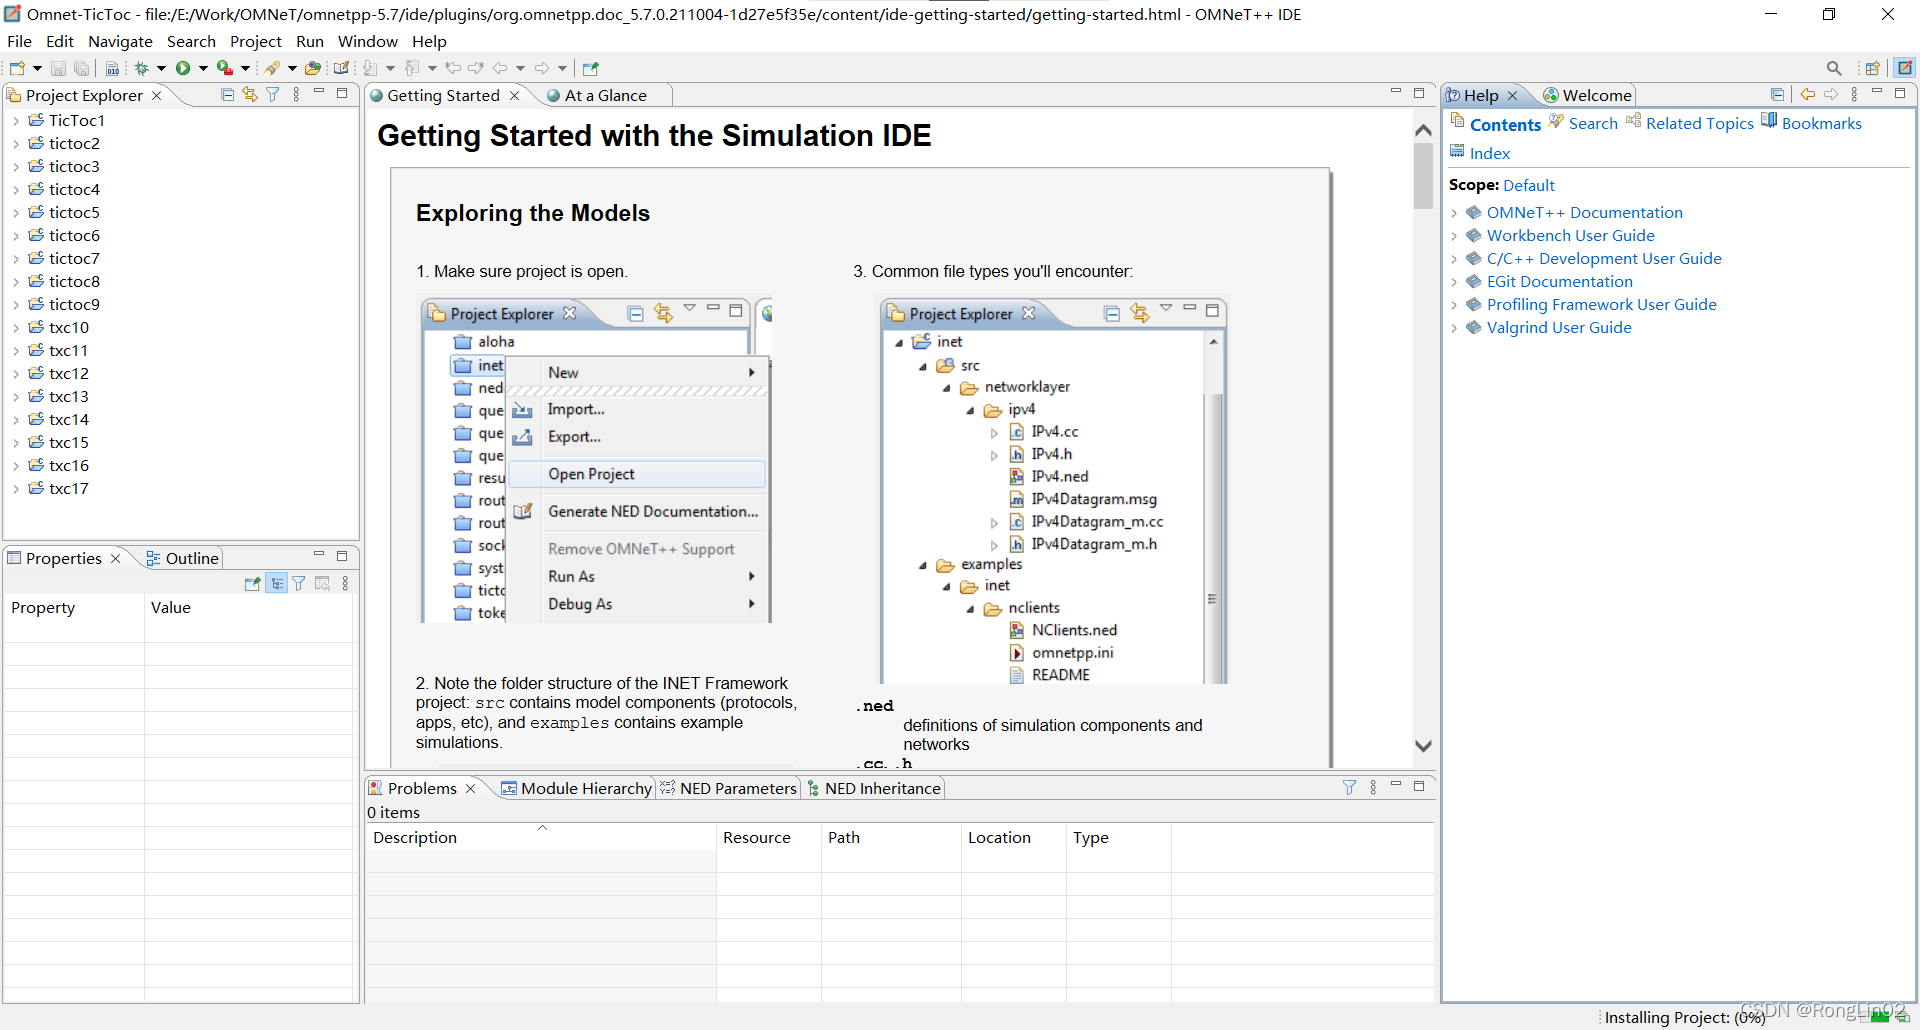Image resolution: width=1920 pixels, height=1030 pixels.
Task: Select the Simulation perspective icon
Action: (1905, 67)
